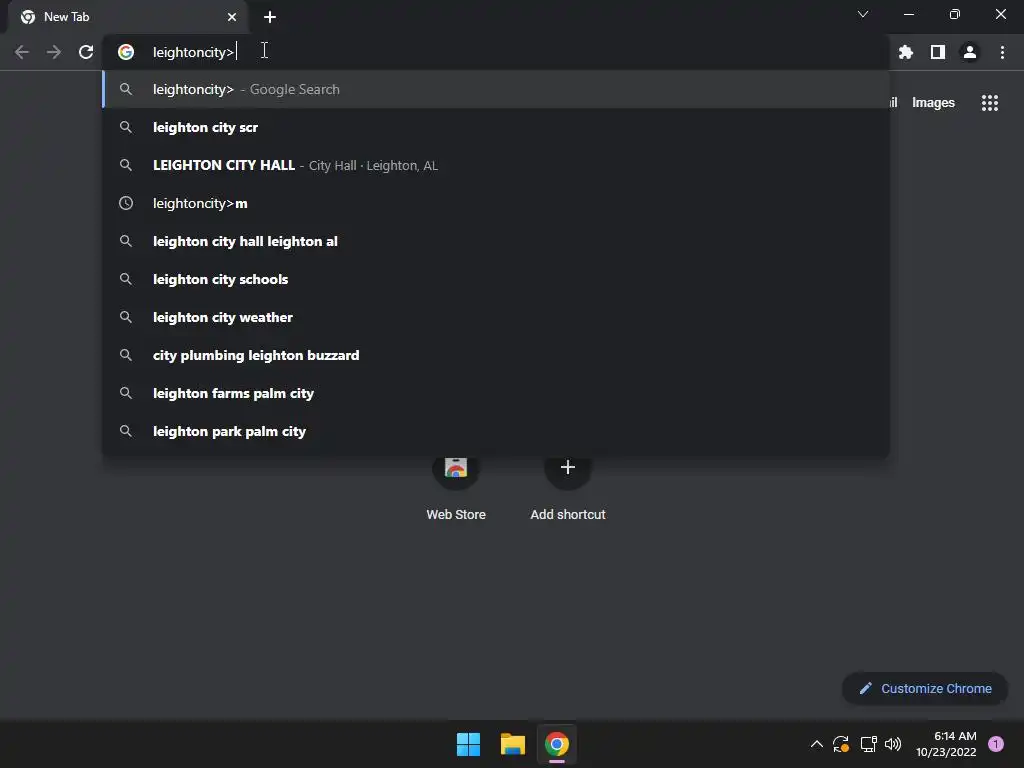This screenshot has width=1024, height=768.
Task: Select history suggestion 'leightoncity>m'
Action: [496, 203]
